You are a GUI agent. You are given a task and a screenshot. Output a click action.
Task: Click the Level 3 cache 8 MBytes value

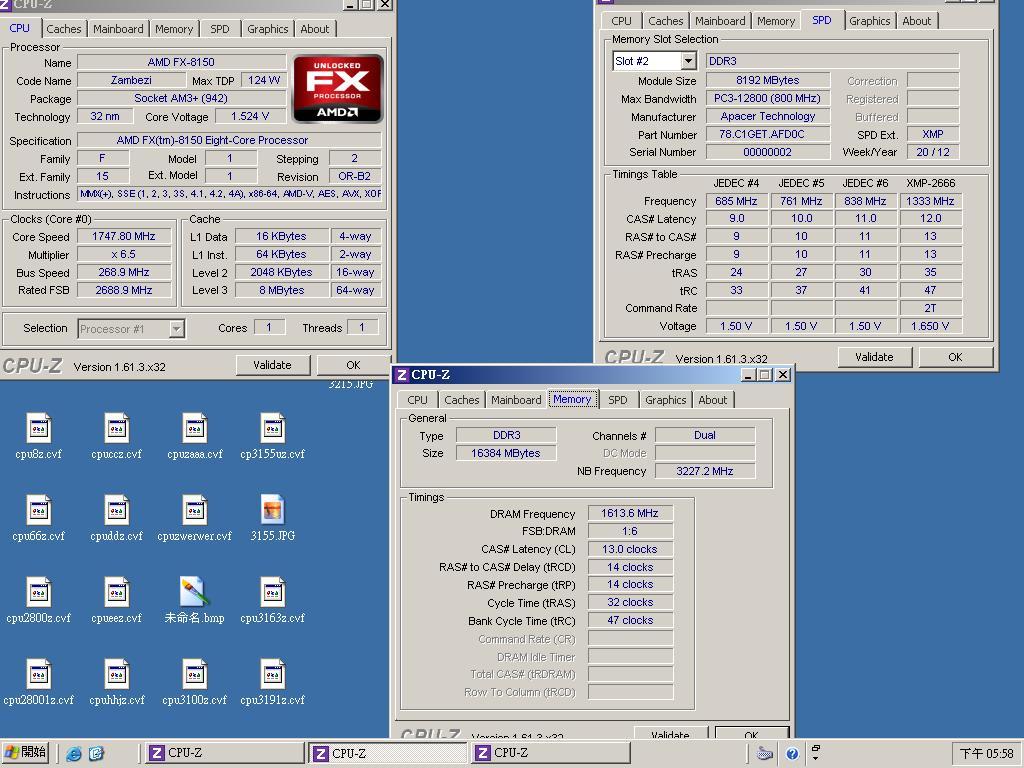[281, 290]
